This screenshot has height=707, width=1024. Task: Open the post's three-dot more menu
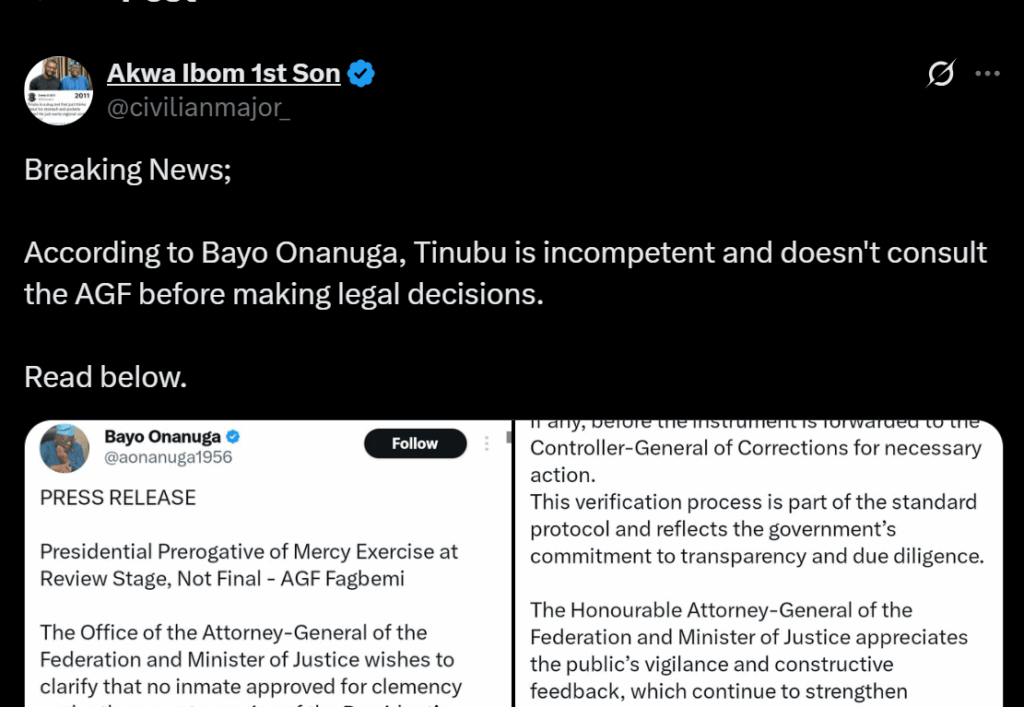click(x=987, y=74)
